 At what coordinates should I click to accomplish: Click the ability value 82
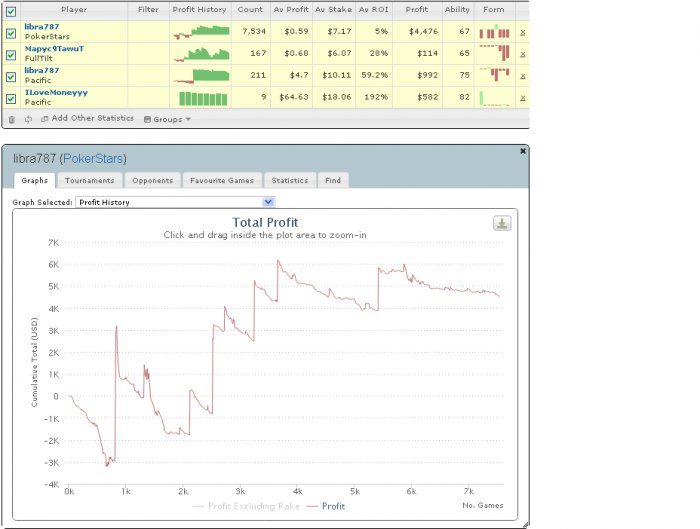(x=464, y=97)
